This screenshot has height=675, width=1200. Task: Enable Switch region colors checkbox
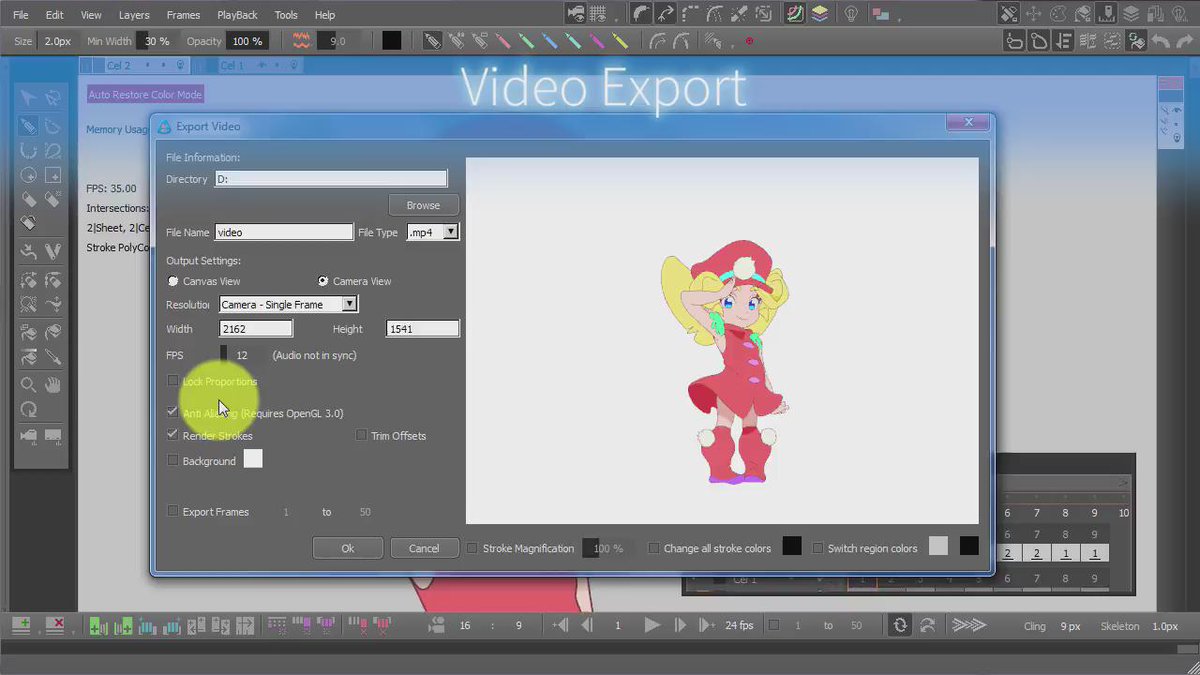[818, 548]
